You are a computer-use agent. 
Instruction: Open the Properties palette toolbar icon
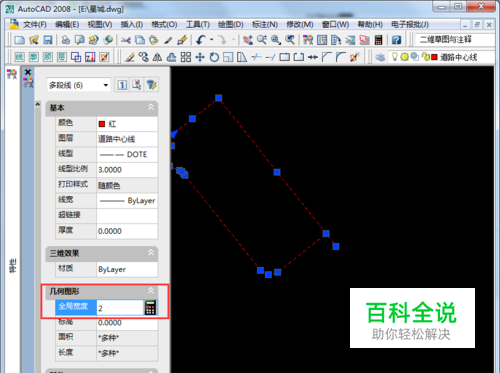point(308,40)
